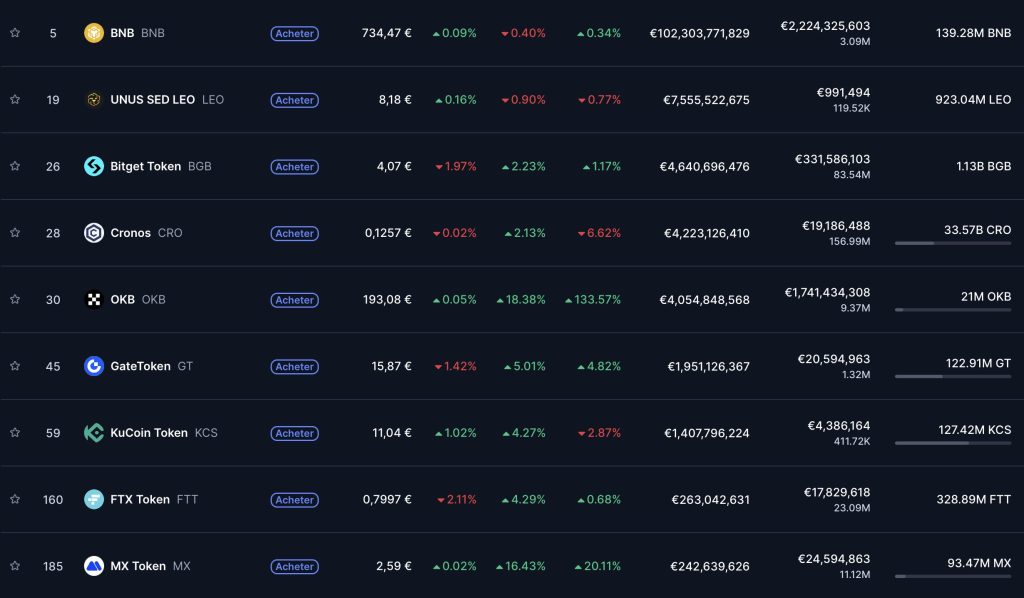Screen dimensions: 1024x598
Task: Click the GateToken logo icon
Action: [94, 366]
